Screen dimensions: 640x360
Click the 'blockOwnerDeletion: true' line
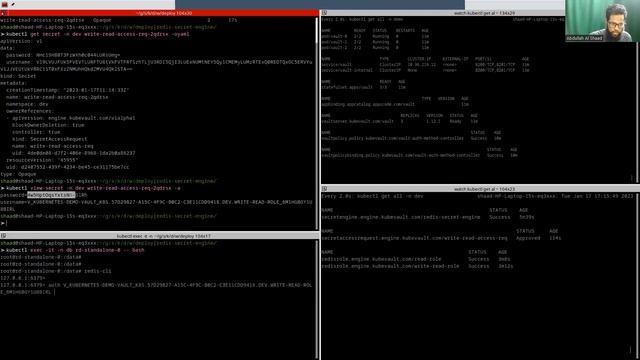point(48,125)
